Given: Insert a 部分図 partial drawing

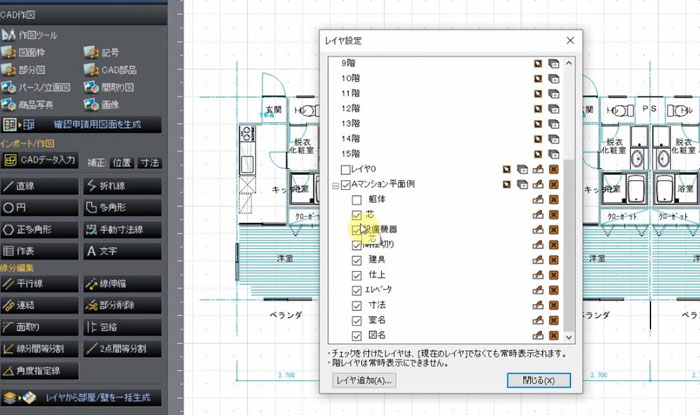Looking at the screenshot, I should click(23, 70).
